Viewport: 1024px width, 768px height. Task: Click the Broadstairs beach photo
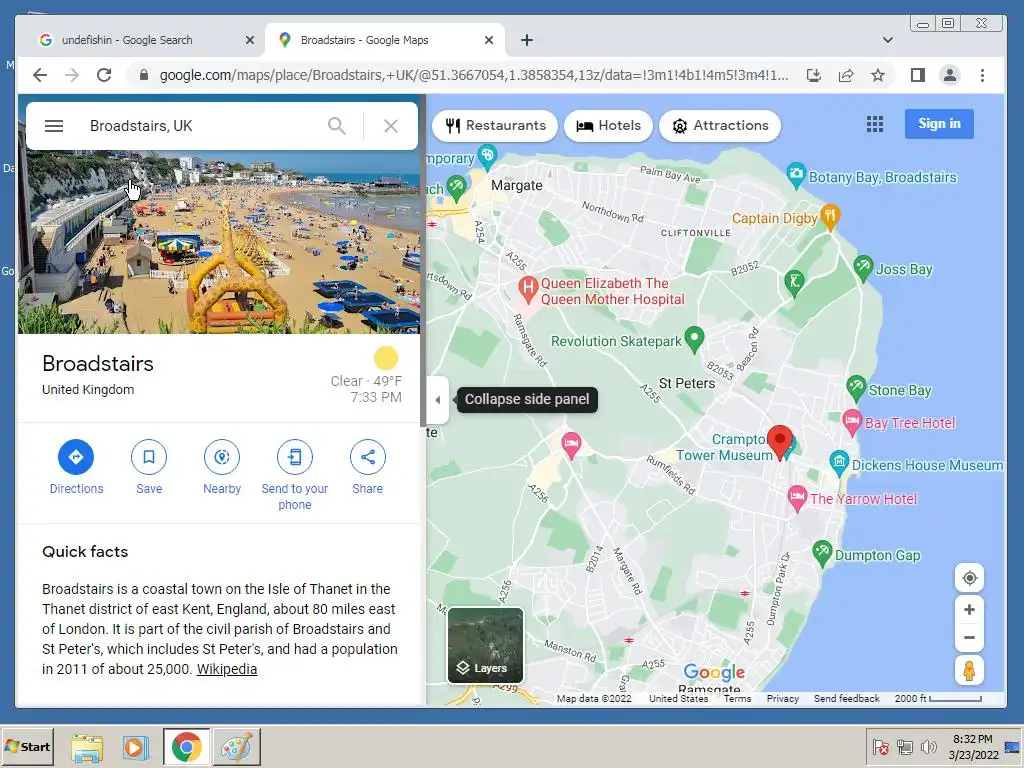[219, 242]
